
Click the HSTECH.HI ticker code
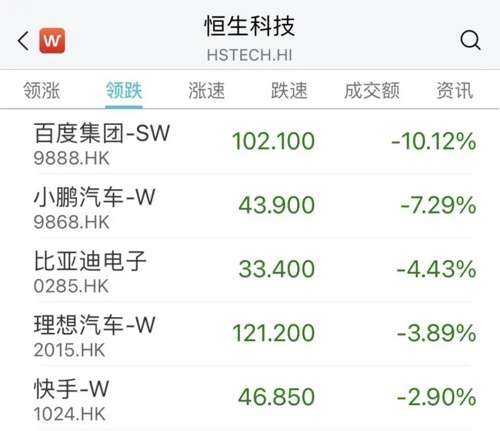pos(249,55)
